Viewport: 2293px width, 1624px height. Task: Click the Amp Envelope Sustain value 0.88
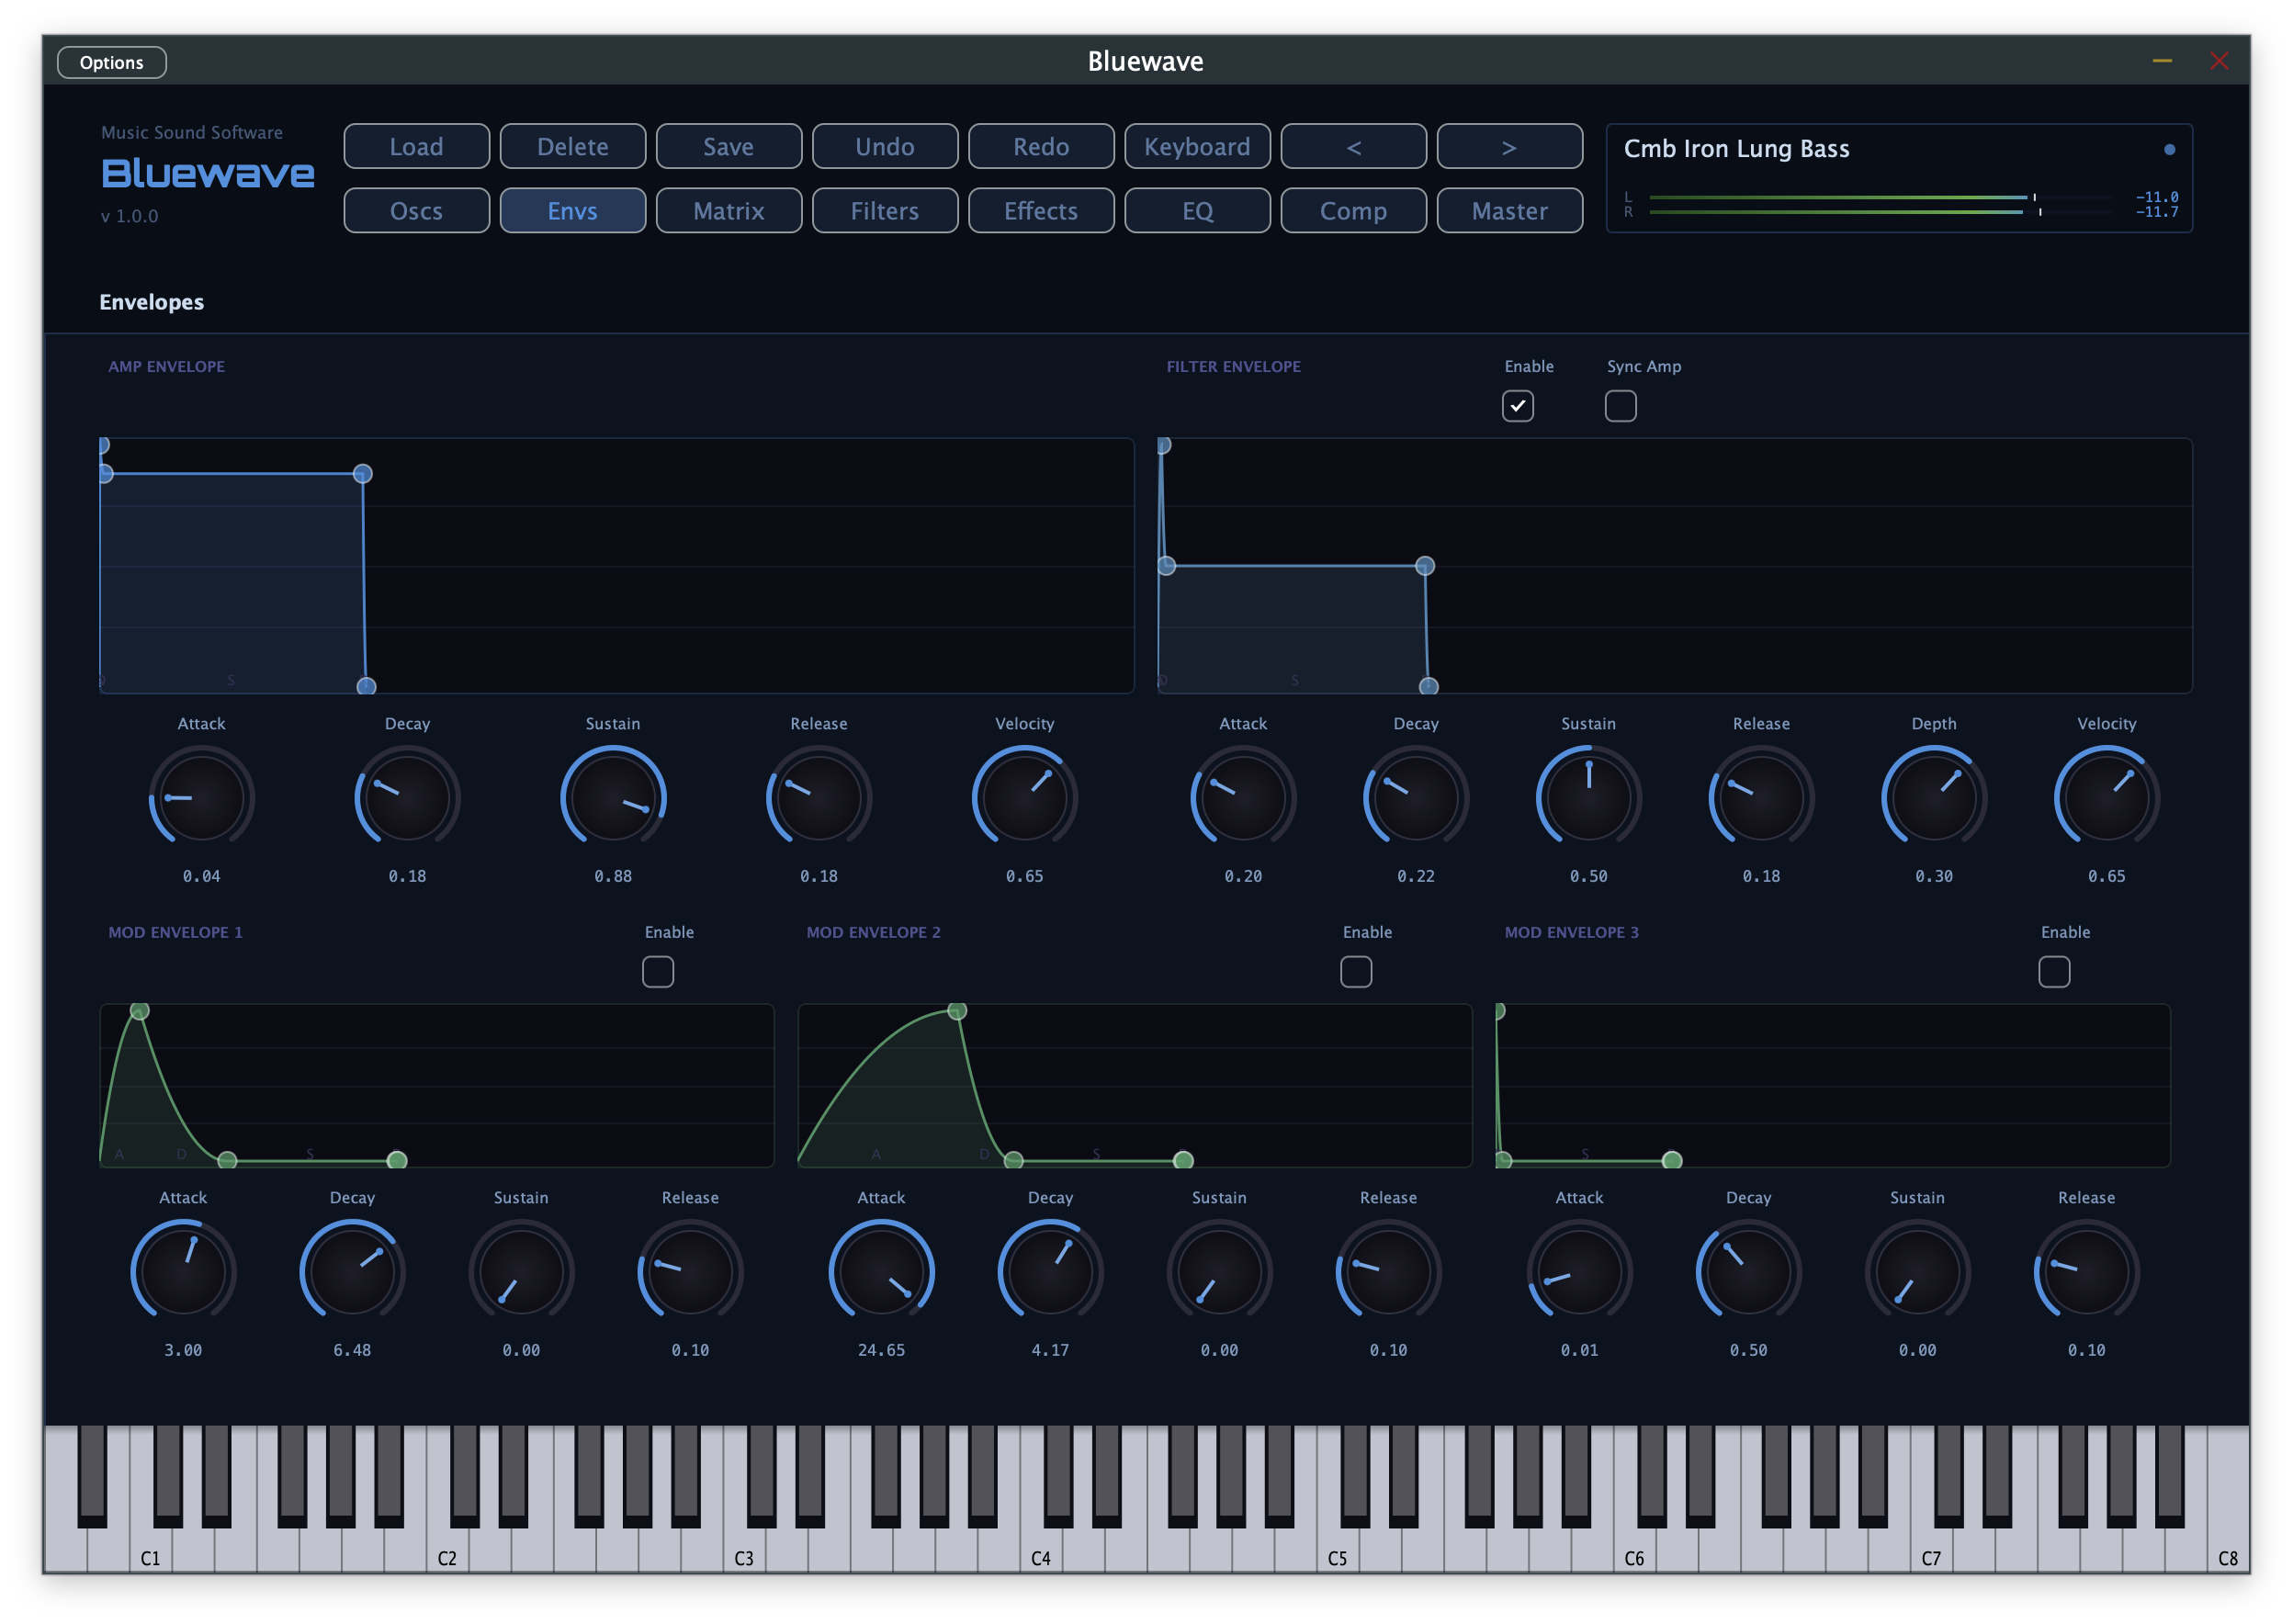point(613,876)
